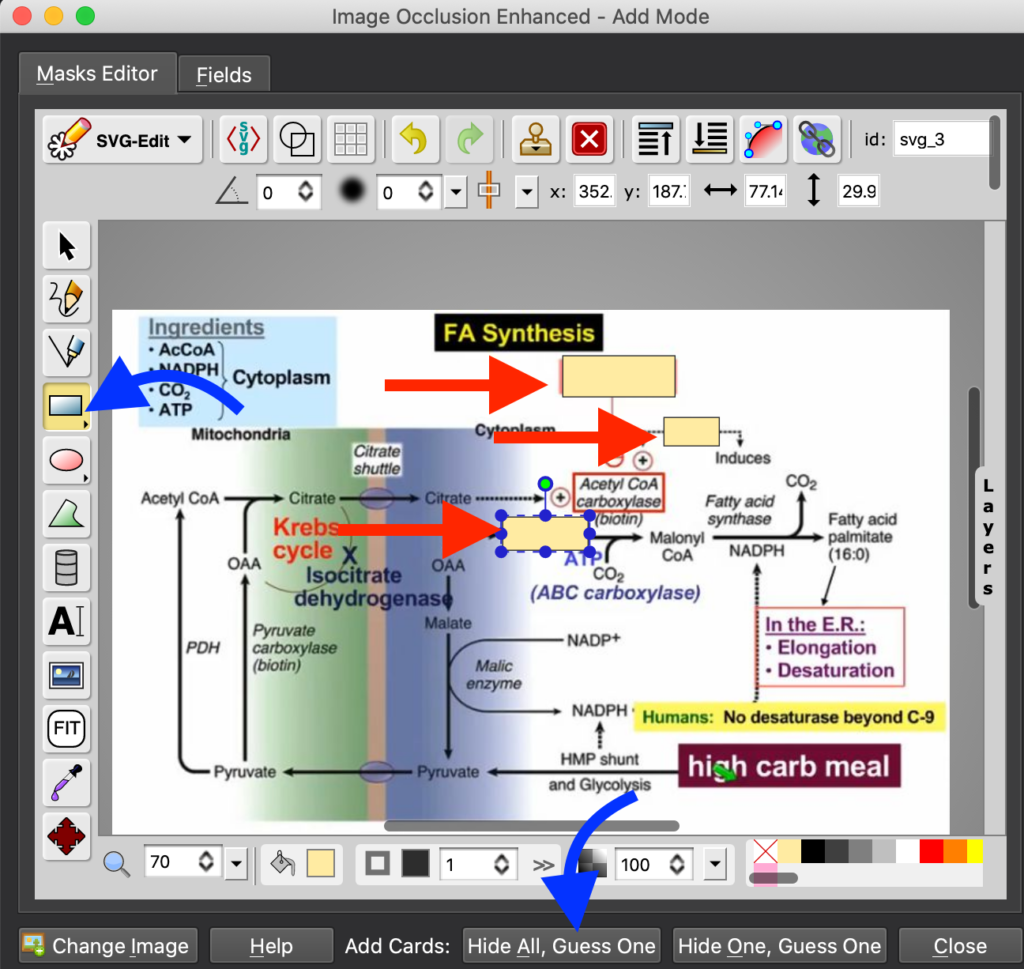Choose the Select arrow tool

(x=67, y=246)
